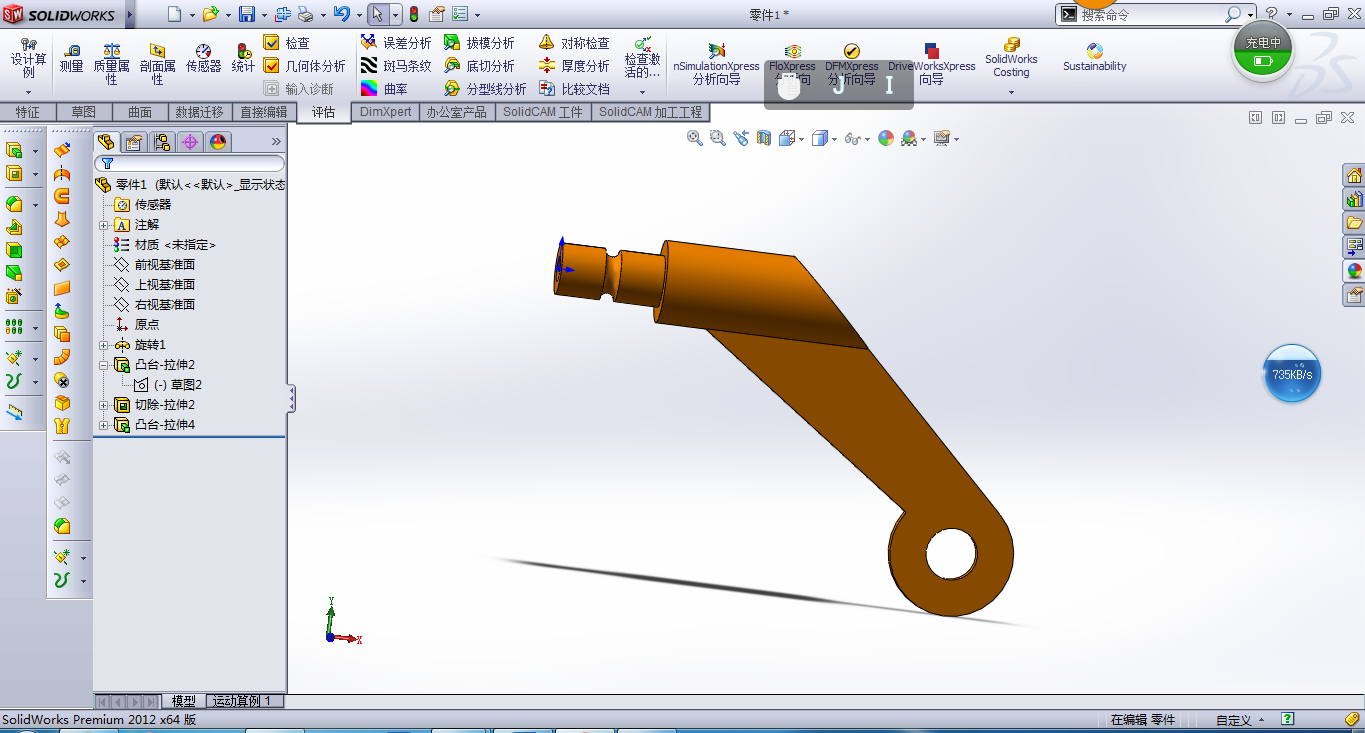
Task: Collapse the 凸台-拉伸2 feature node
Action: tap(103, 365)
